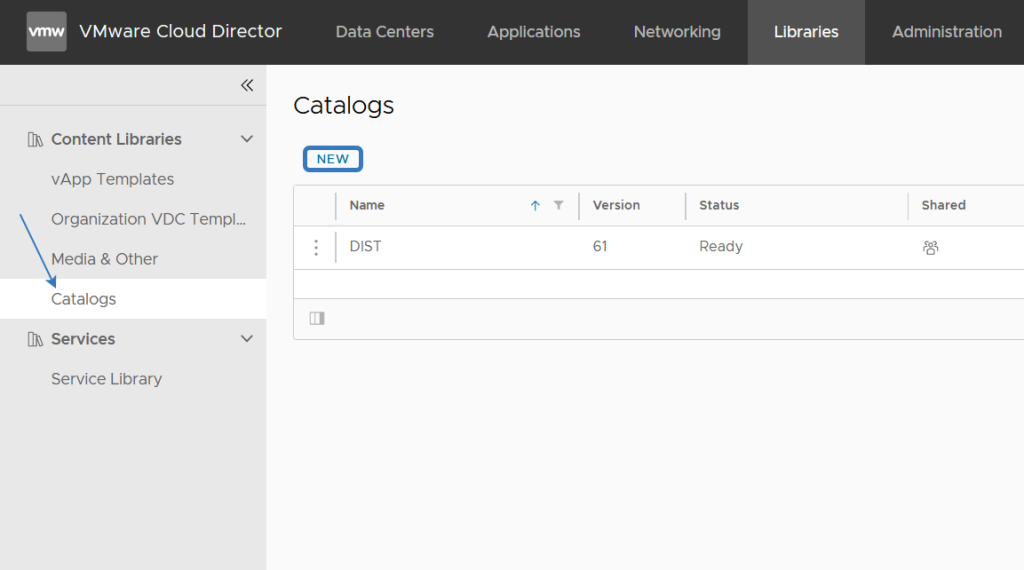Click the Content Libraries heading
This screenshot has width=1024, height=570.
pos(116,139)
